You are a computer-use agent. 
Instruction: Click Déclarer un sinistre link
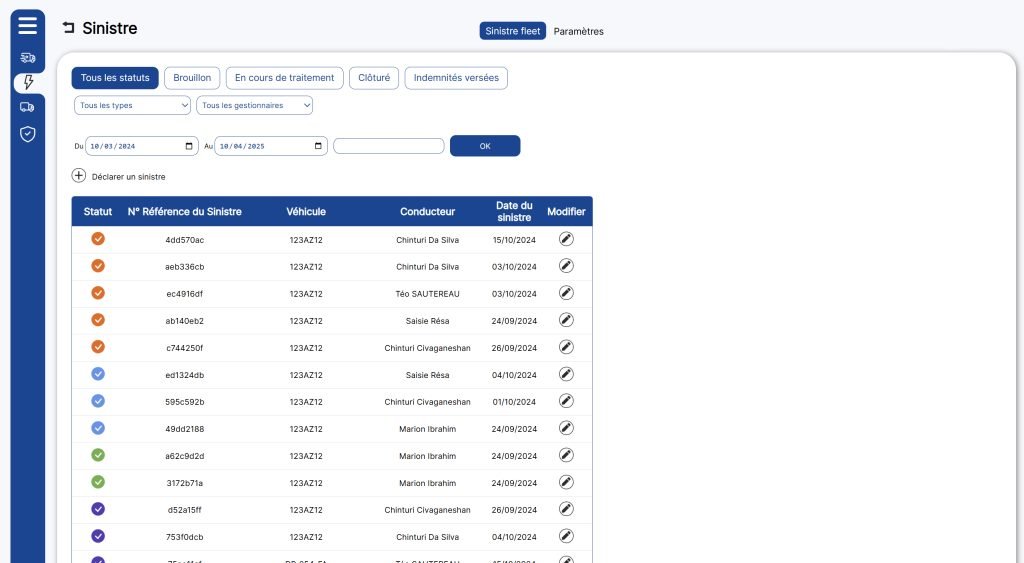(129, 177)
